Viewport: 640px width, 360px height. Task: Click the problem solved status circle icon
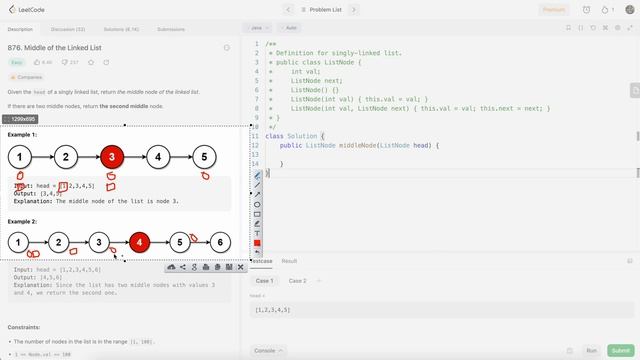pyautogui.click(x=227, y=48)
